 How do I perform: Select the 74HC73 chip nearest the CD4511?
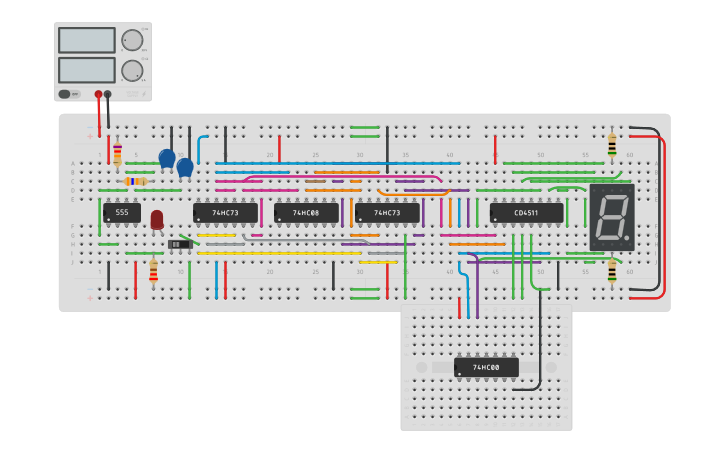[x=387, y=212]
